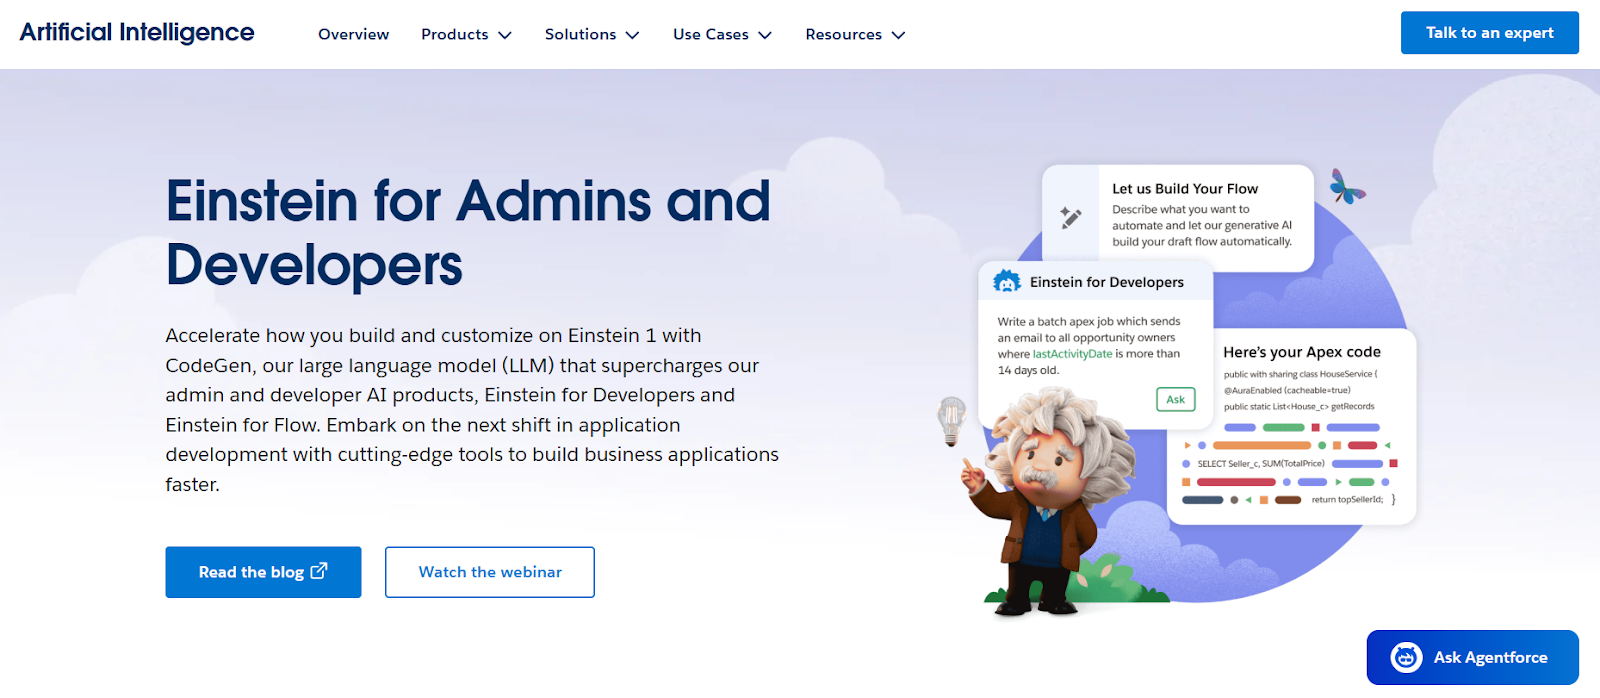1600x698 pixels.
Task: Click Einstein icon in Einstein for Developers card
Action: point(1006,282)
